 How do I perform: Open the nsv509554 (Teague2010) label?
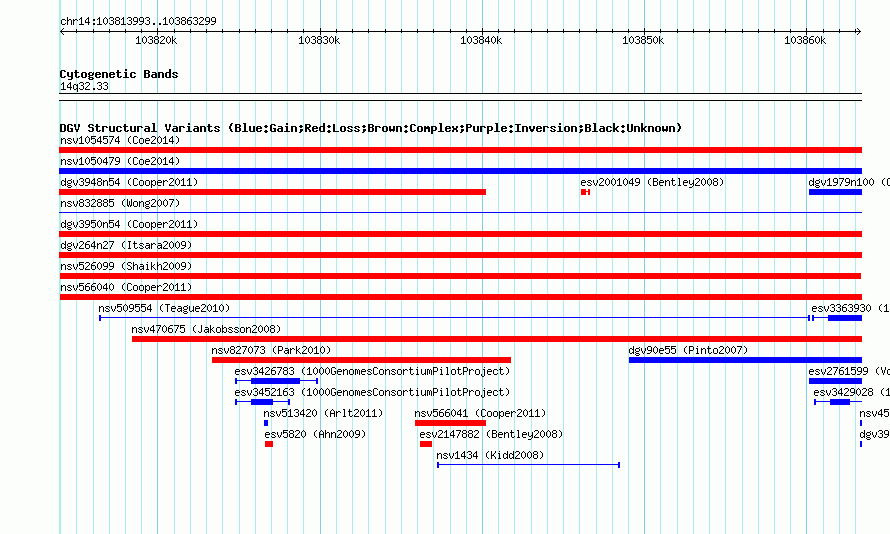(x=164, y=308)
